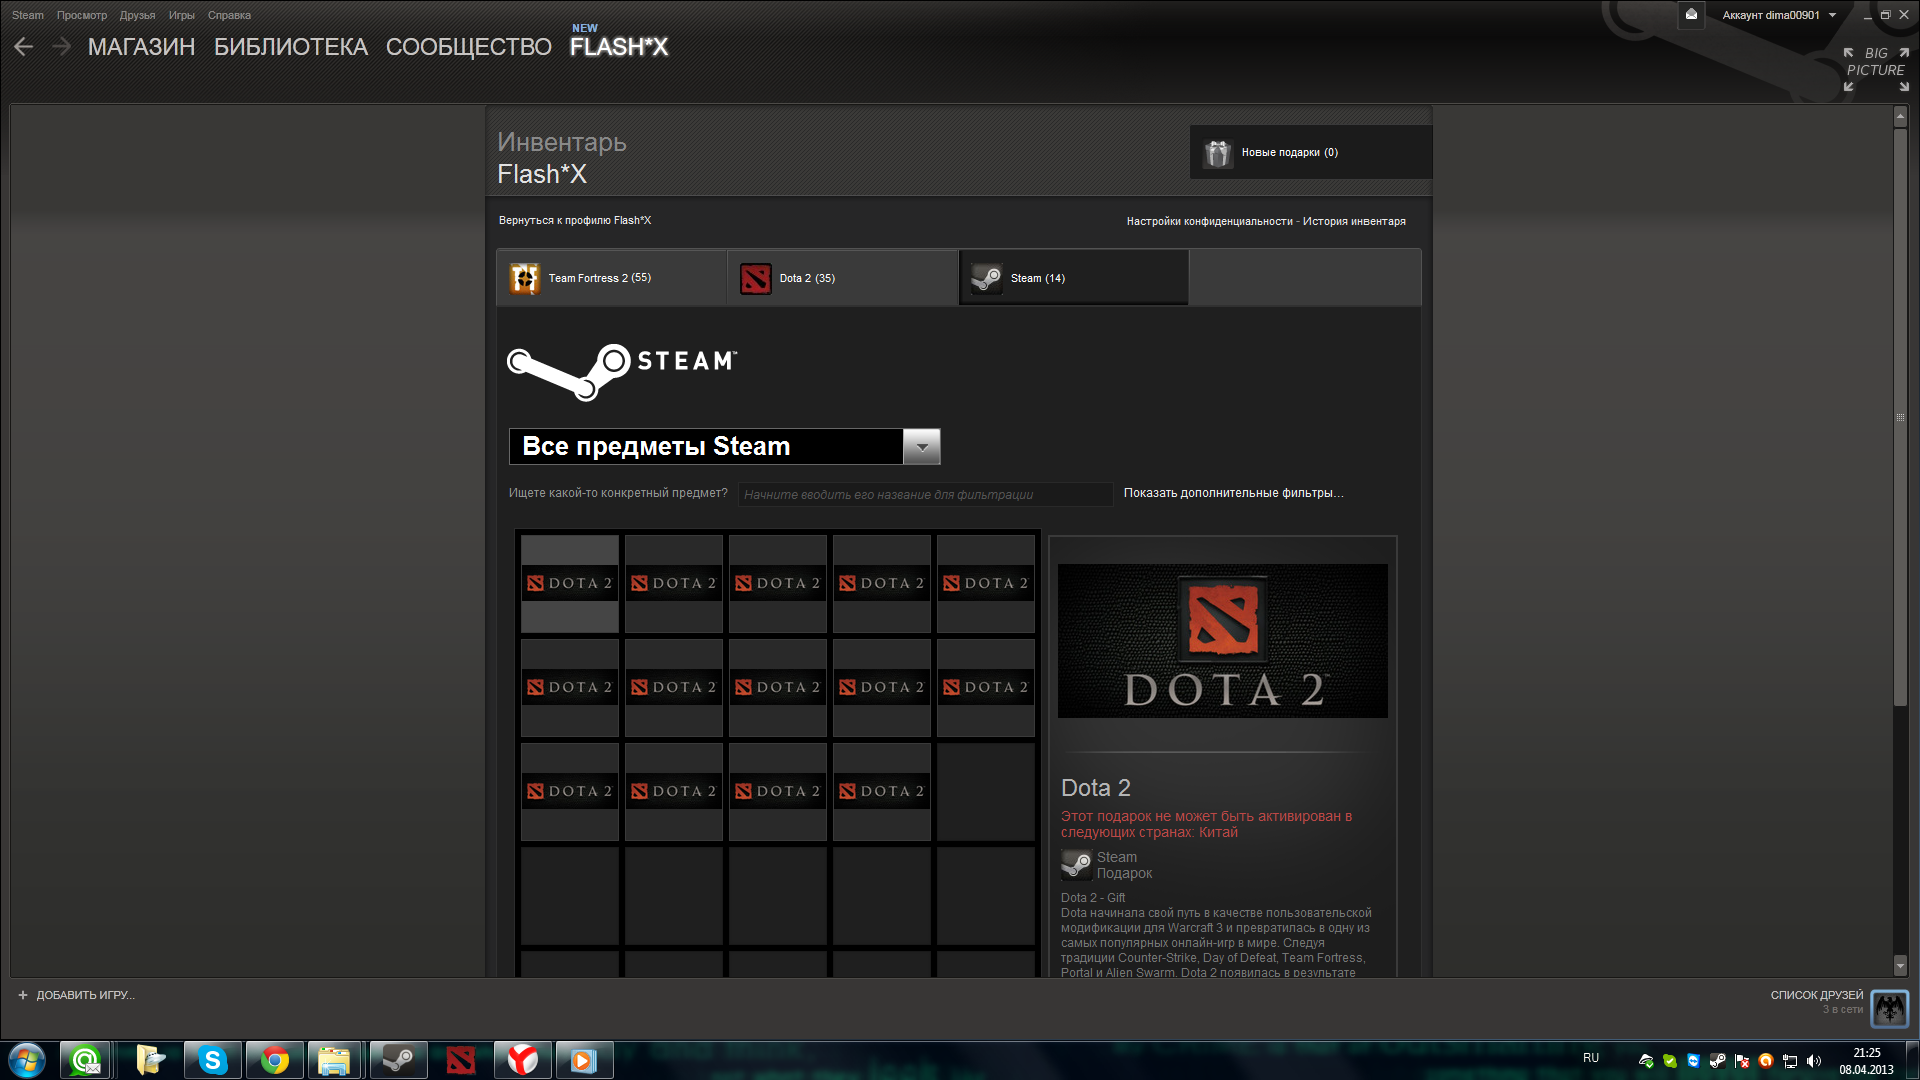Go to the СООБЩЕСТВО section

(x=469, y=47)
